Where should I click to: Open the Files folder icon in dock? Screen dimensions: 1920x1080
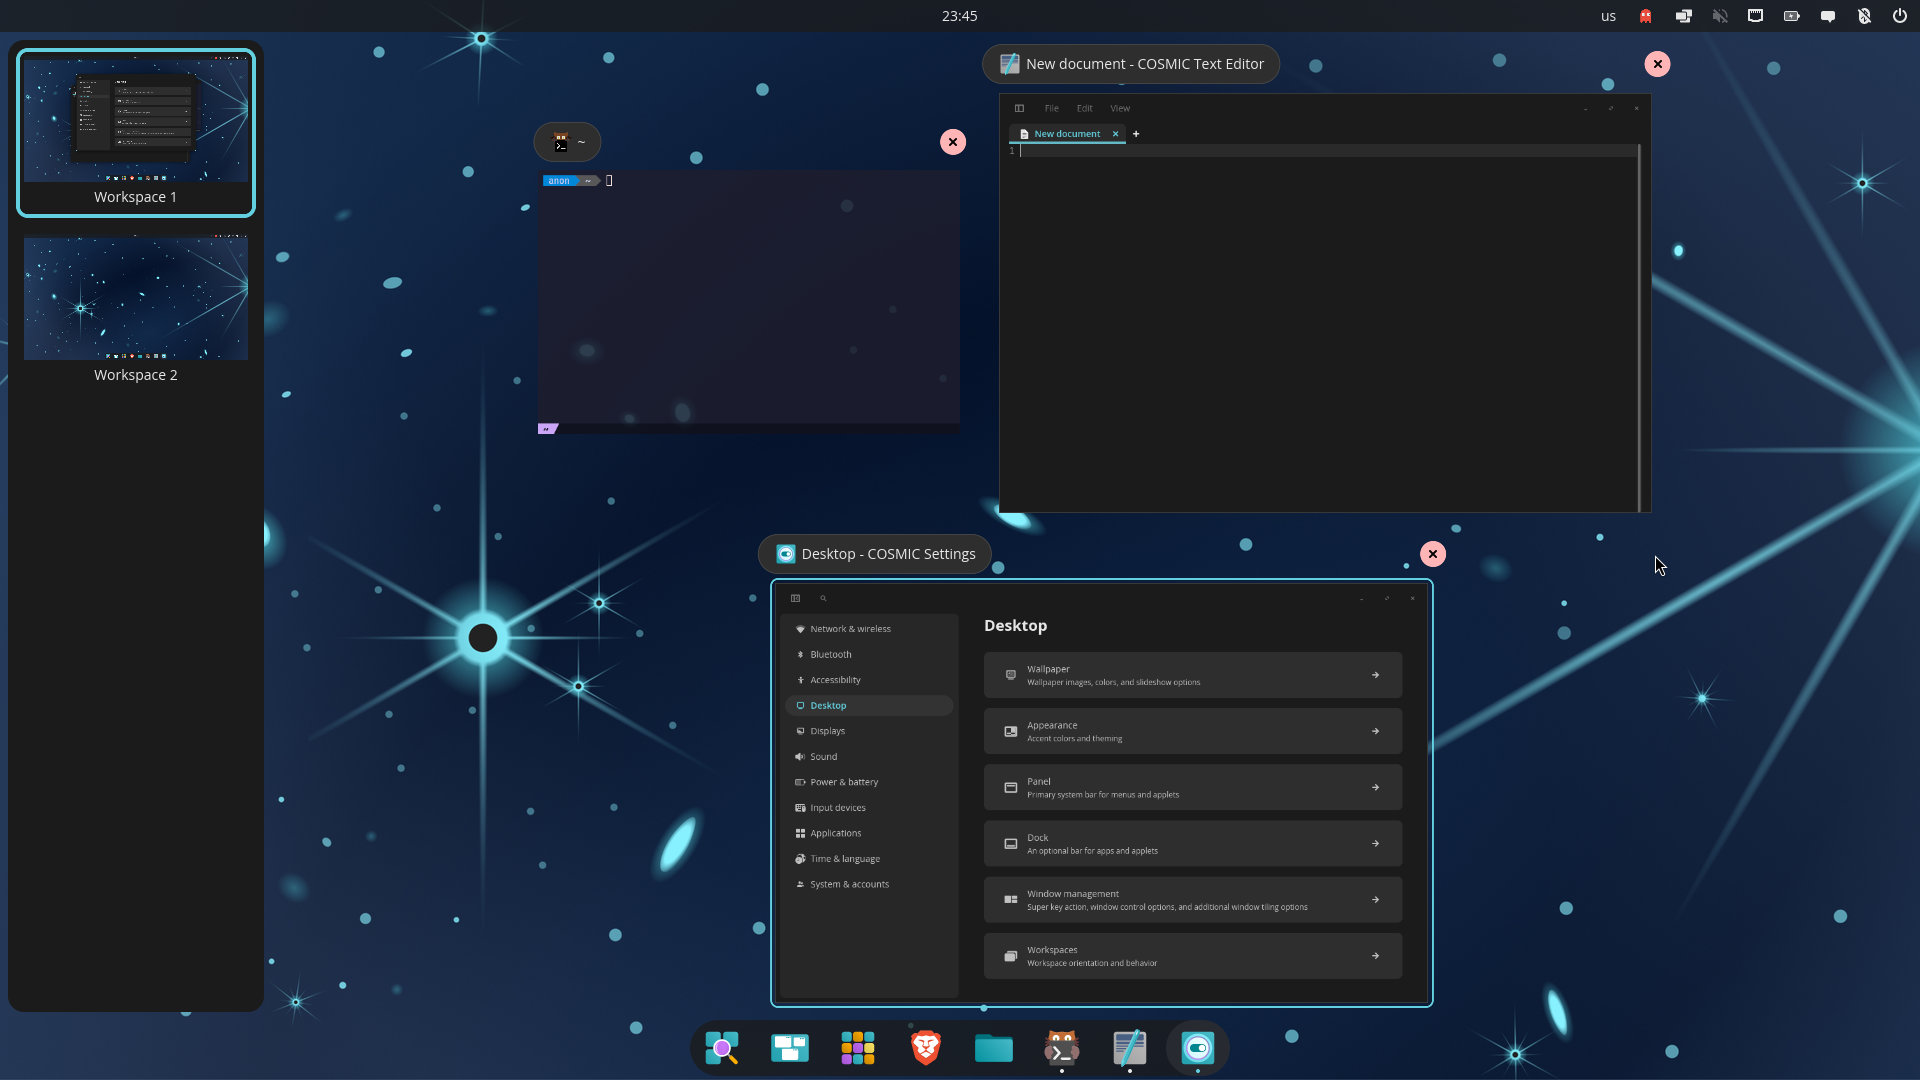[x=994, y=1048]
